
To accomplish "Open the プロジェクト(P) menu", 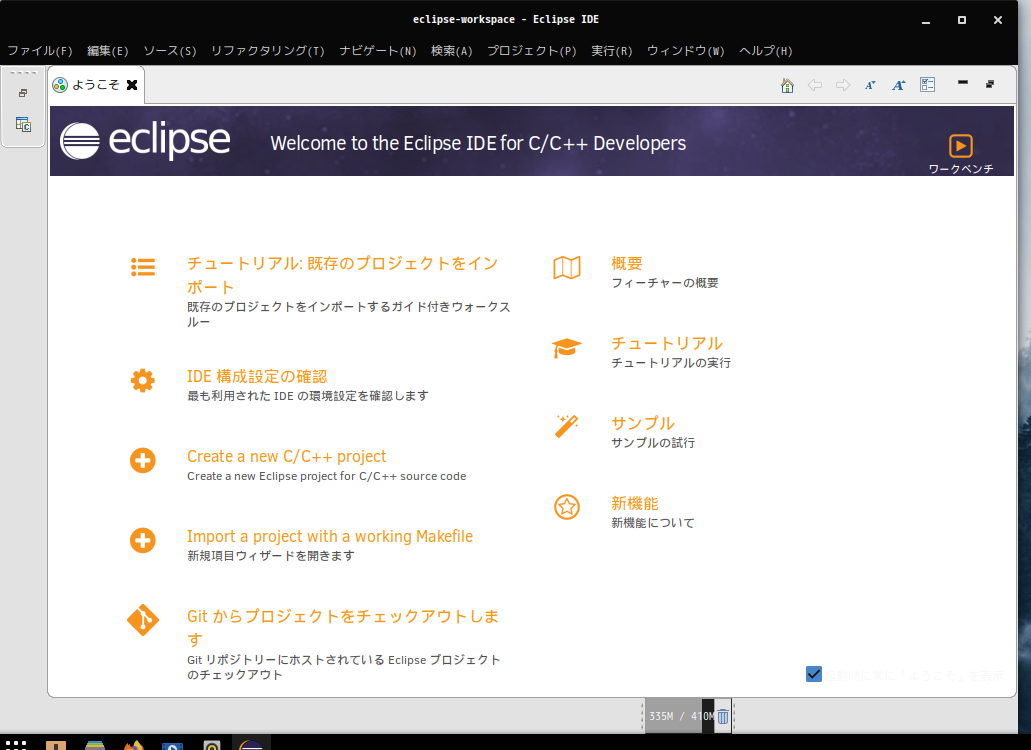I will (x=531, y=51).
